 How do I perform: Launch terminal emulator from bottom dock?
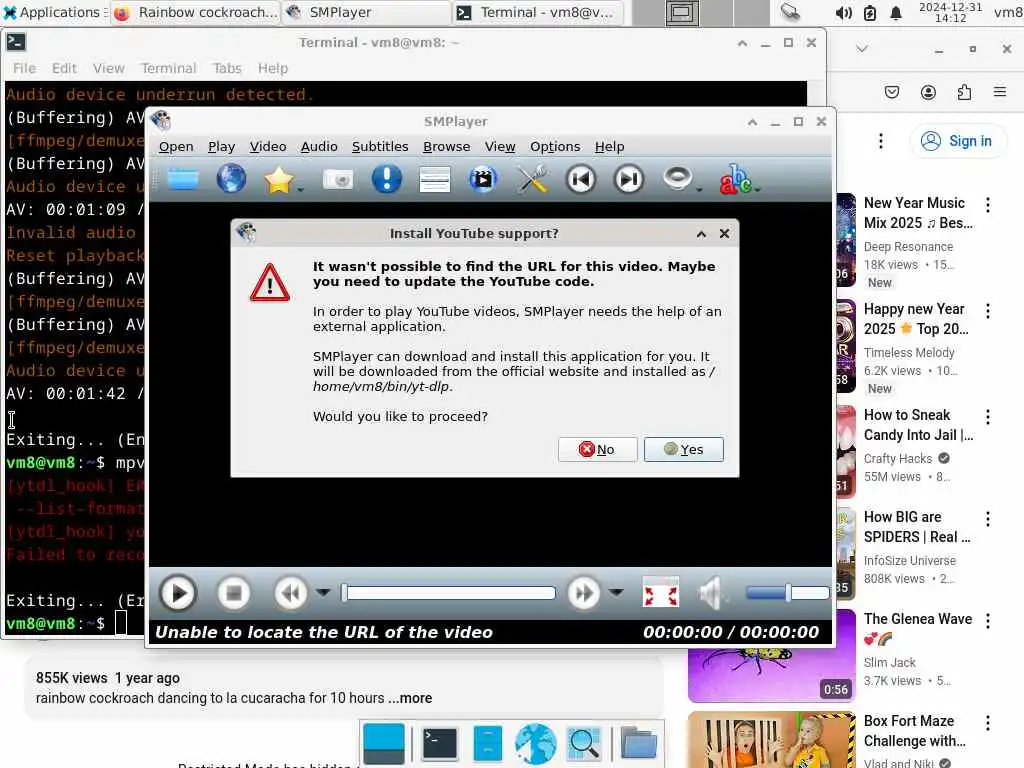(x=440, y=743)
